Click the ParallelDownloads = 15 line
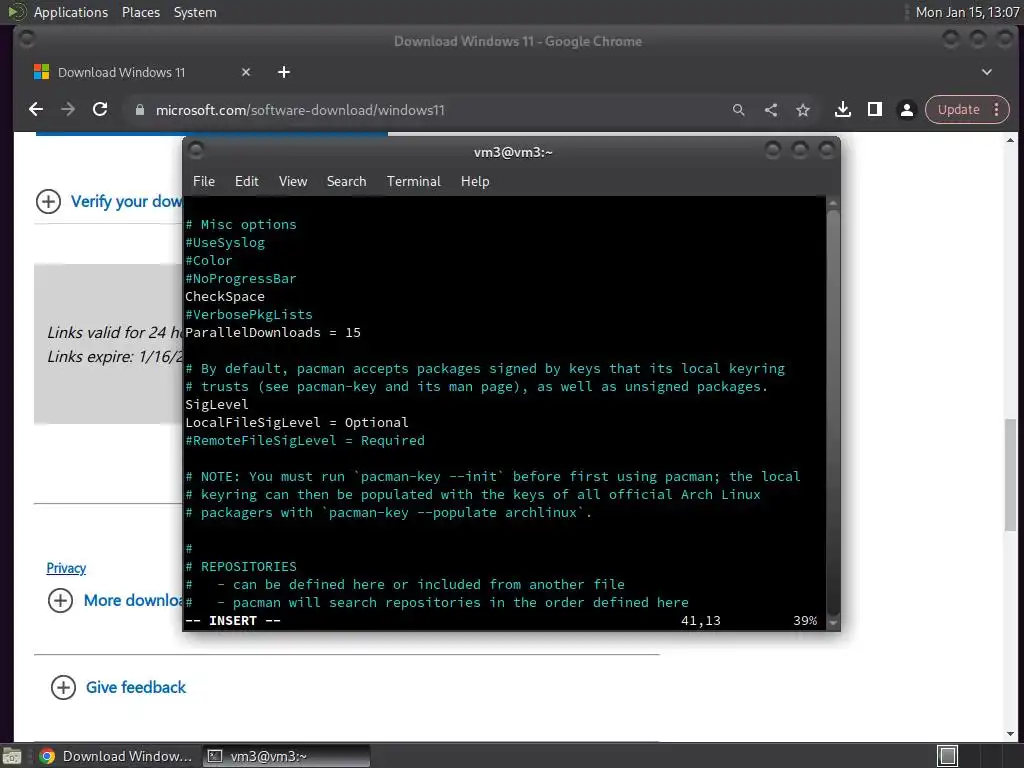This screenshot has height=768, width=1024. click(x=273, y=332)
